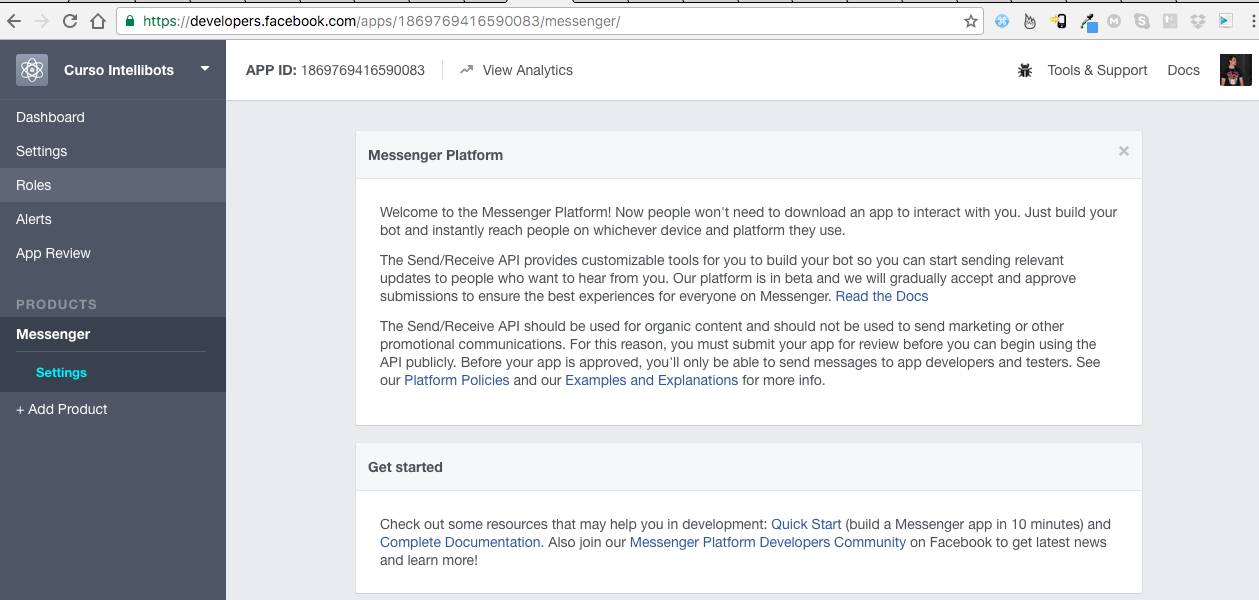Click Add Product in the sidebar

[x=61, y=409]
